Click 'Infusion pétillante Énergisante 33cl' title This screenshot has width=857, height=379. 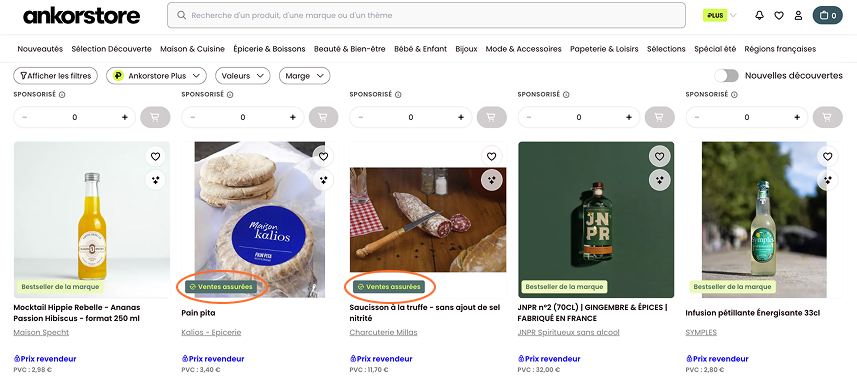pos(753,313)
